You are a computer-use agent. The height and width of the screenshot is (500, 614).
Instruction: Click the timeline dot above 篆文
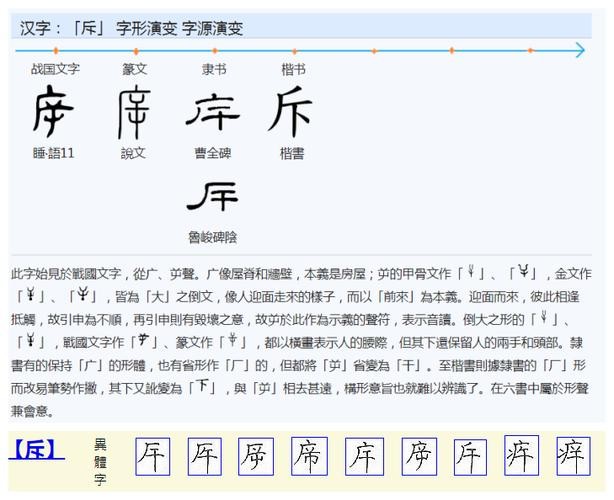pyautogui.click(x=136, y=51)
